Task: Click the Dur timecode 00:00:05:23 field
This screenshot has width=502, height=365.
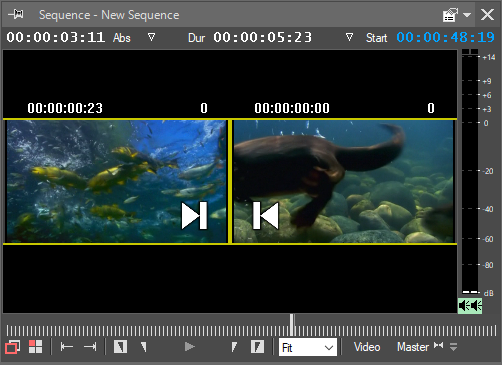Action: (263, 37)
